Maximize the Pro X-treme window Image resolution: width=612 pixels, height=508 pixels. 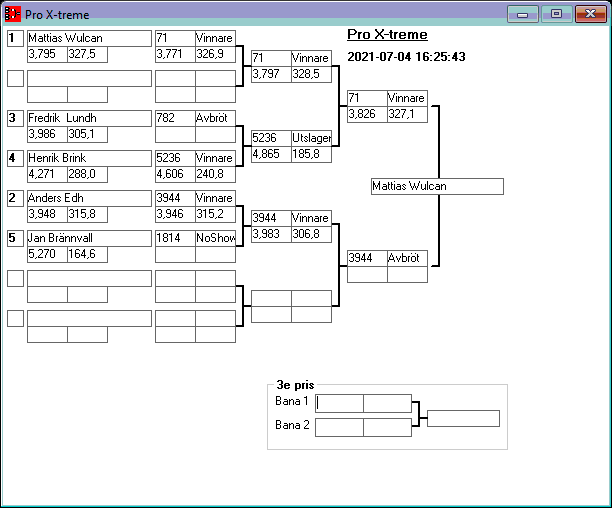(555, 14)
